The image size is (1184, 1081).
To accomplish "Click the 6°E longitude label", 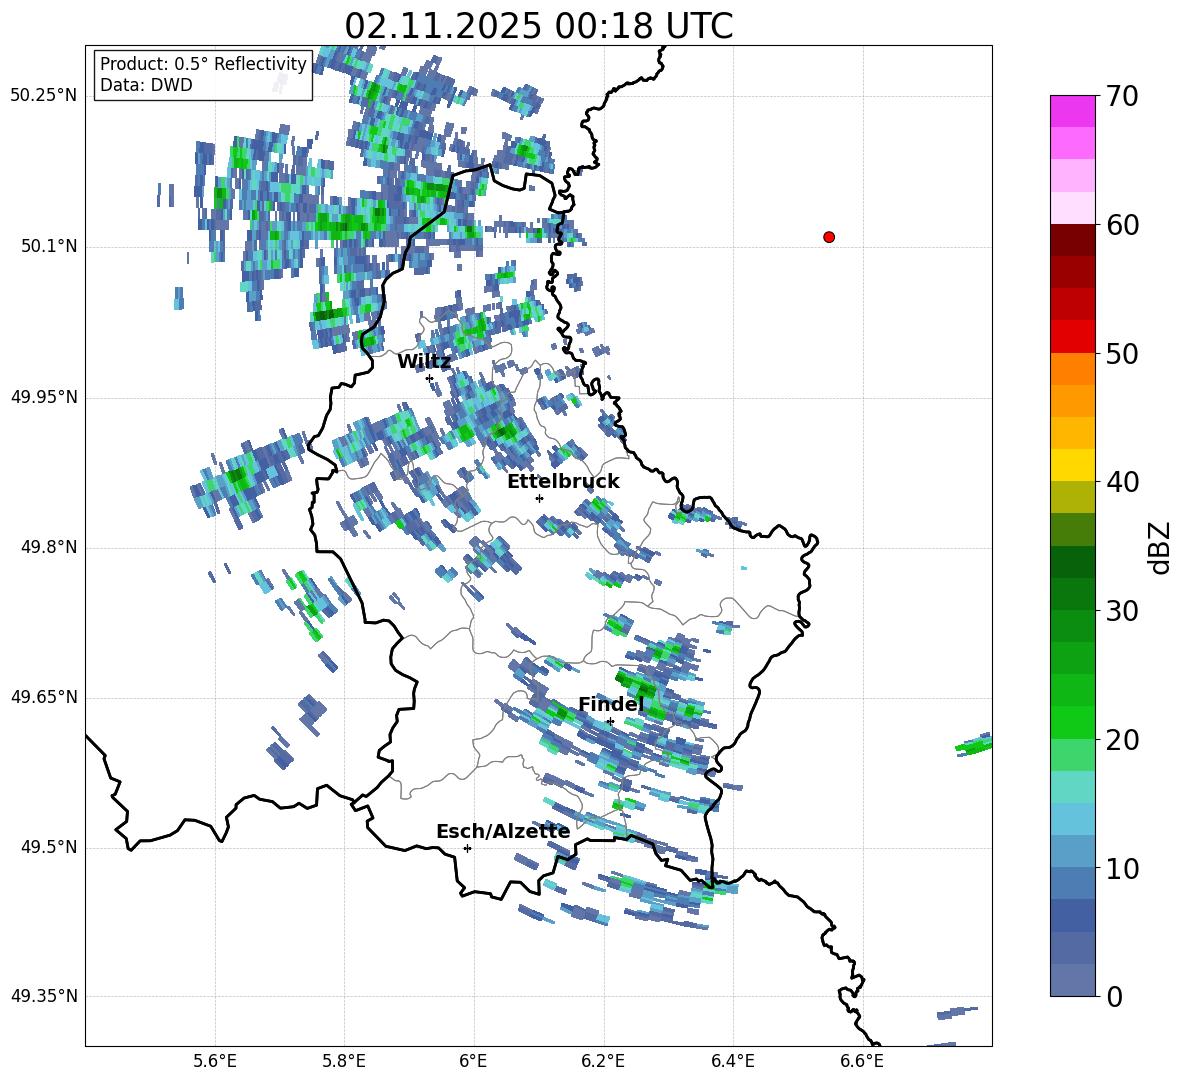I will (x=473, y=1061).
